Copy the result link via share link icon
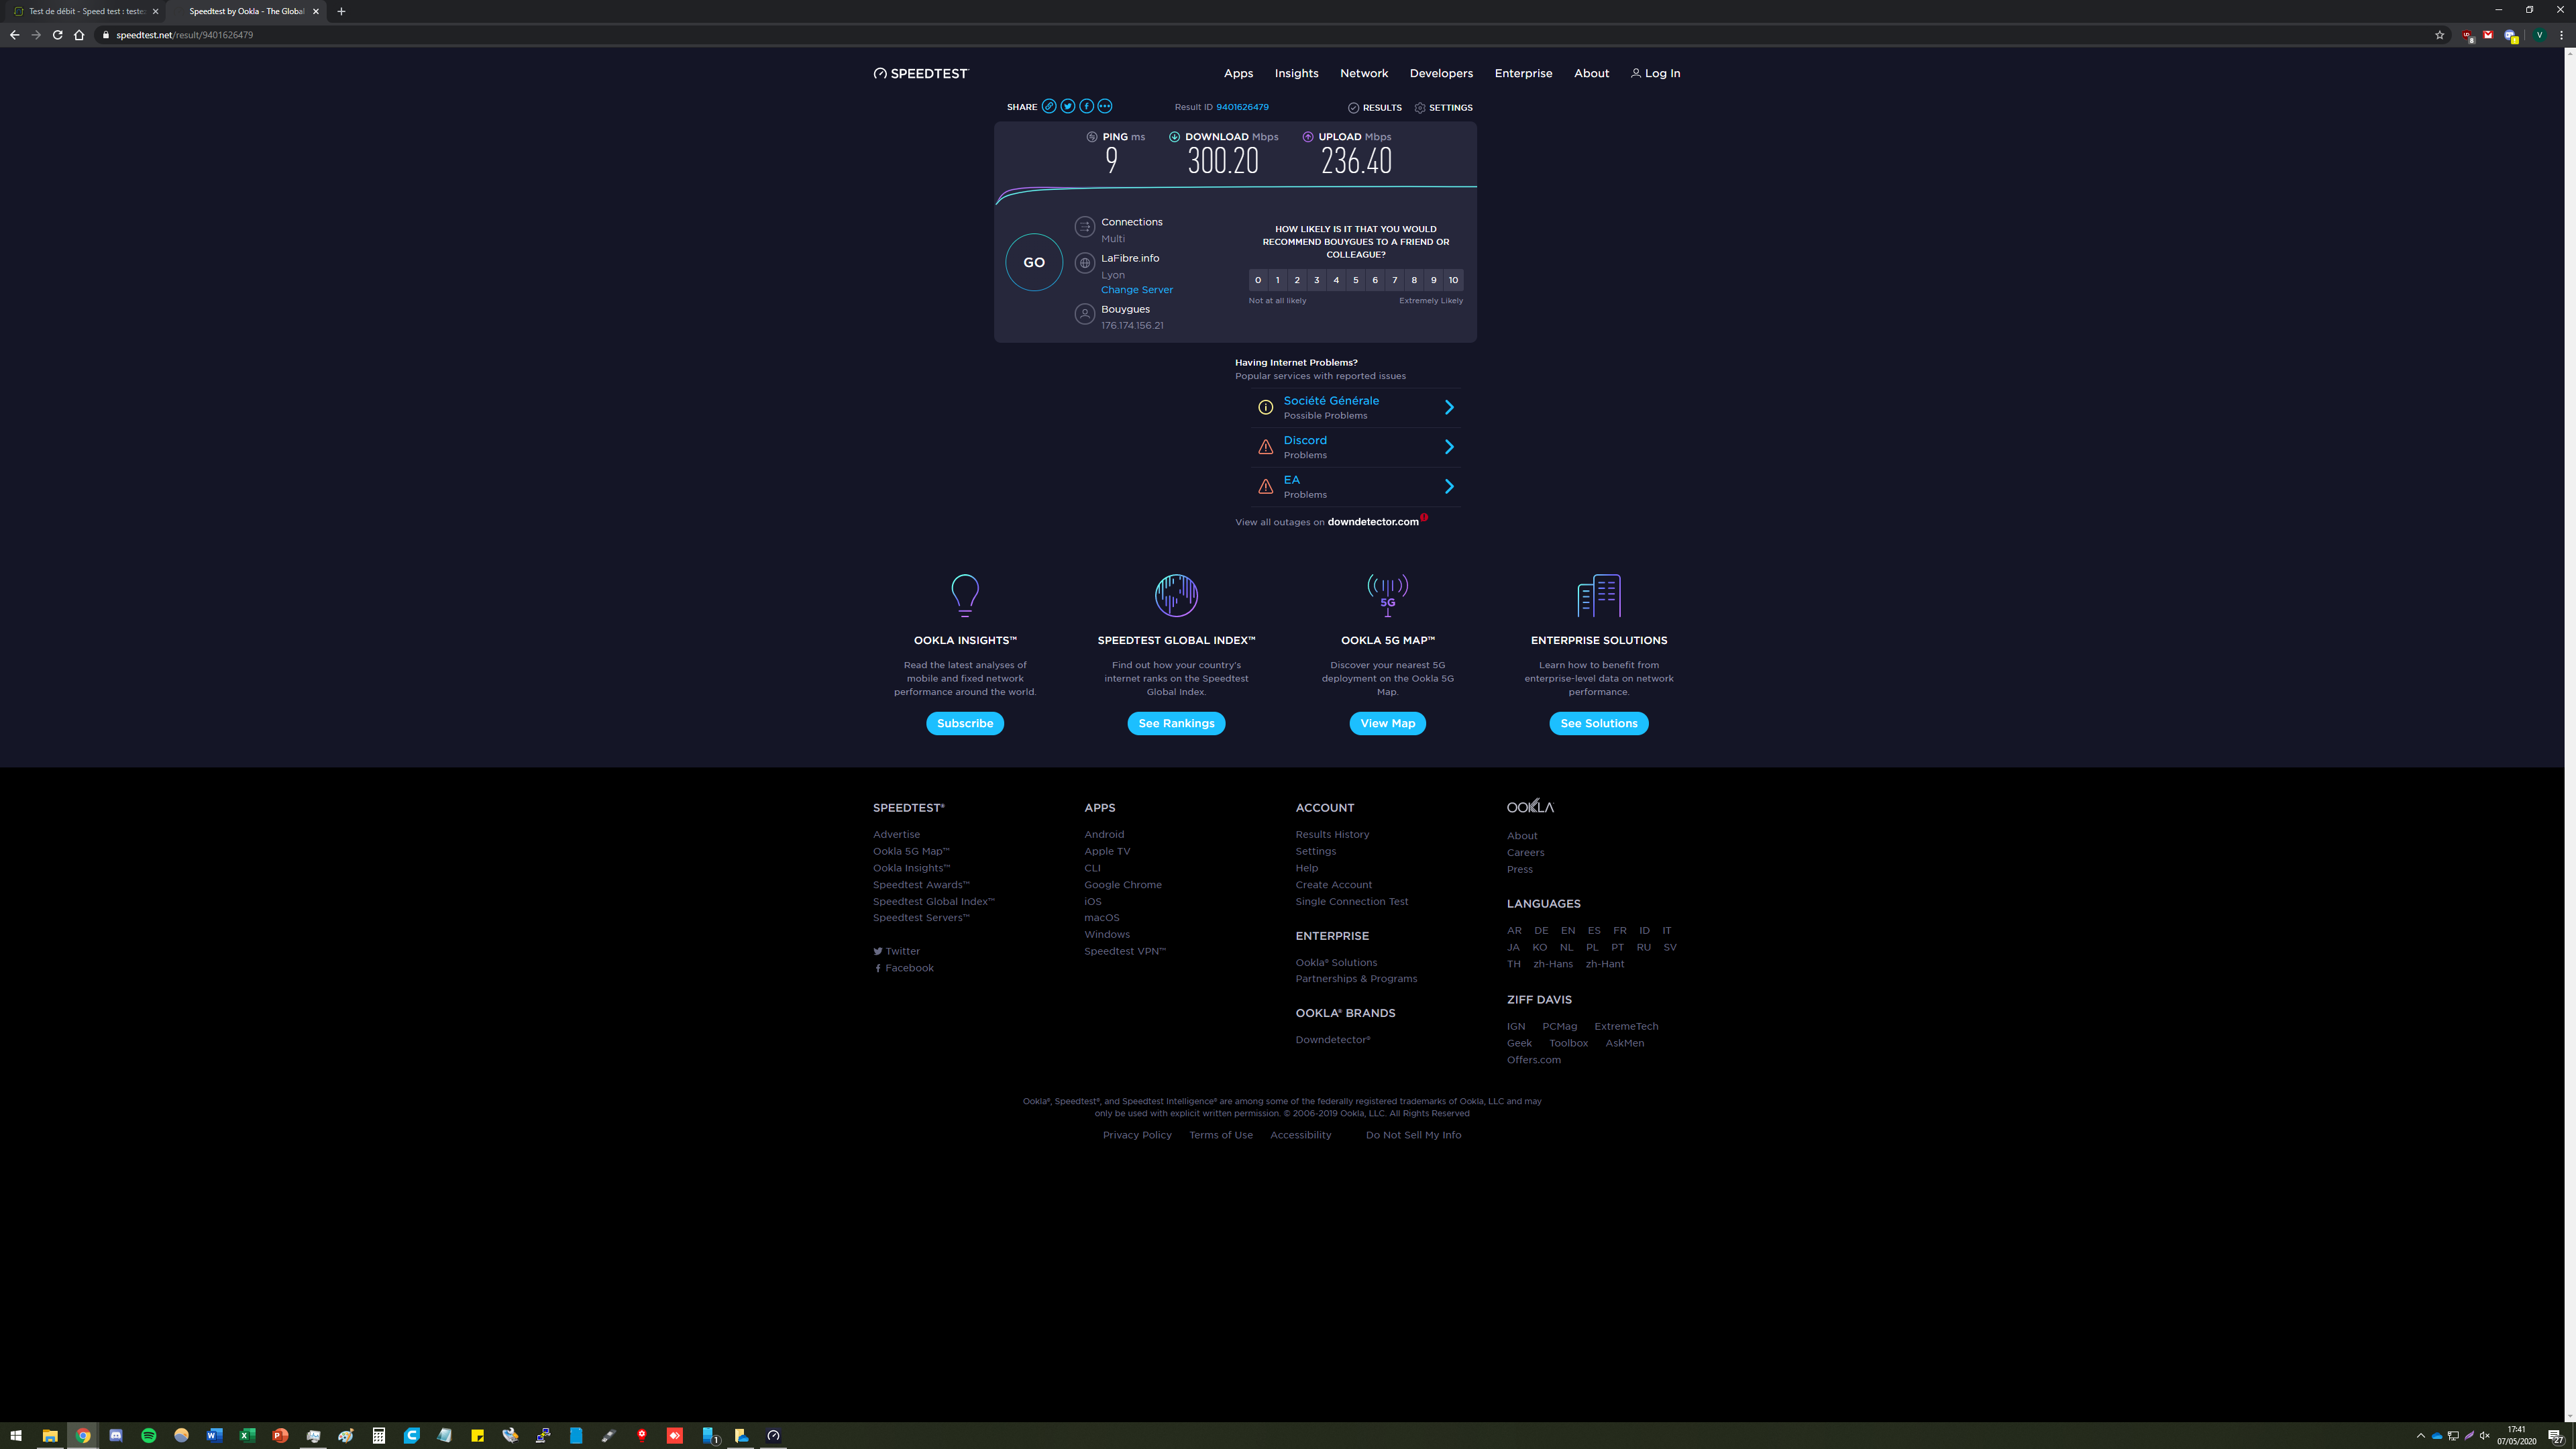 [x=1049, y=106]
